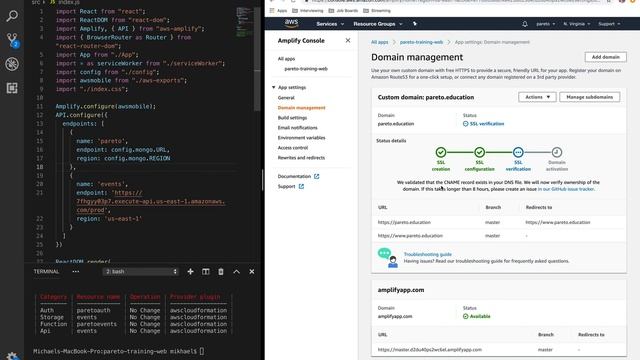Image resolution: width=640 pixels, height=360 pixels.
Task: Open Rewrites and redirects settings
Action: pyautogui.click(x=301, y=158)
